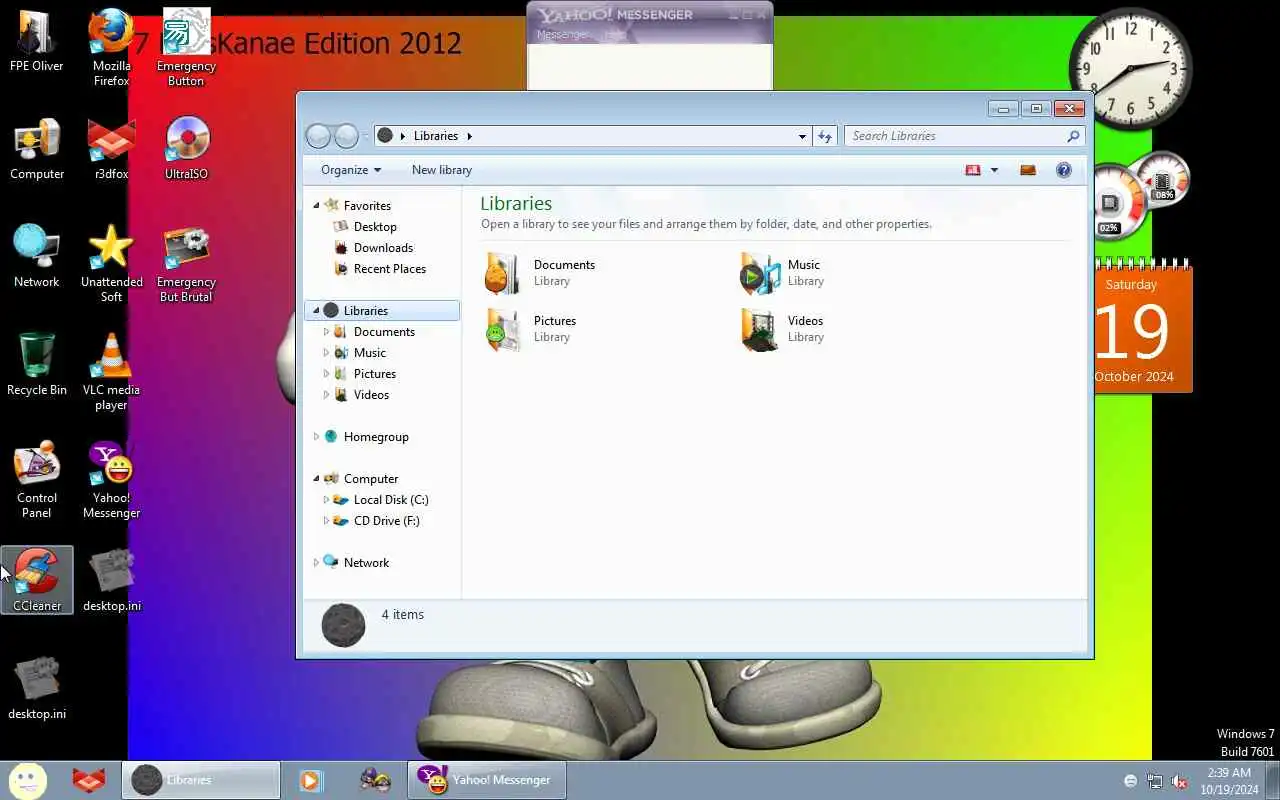Click the Explorer Help icon
Viewport: 1280px width, 800px height.
pos(1063,170)
